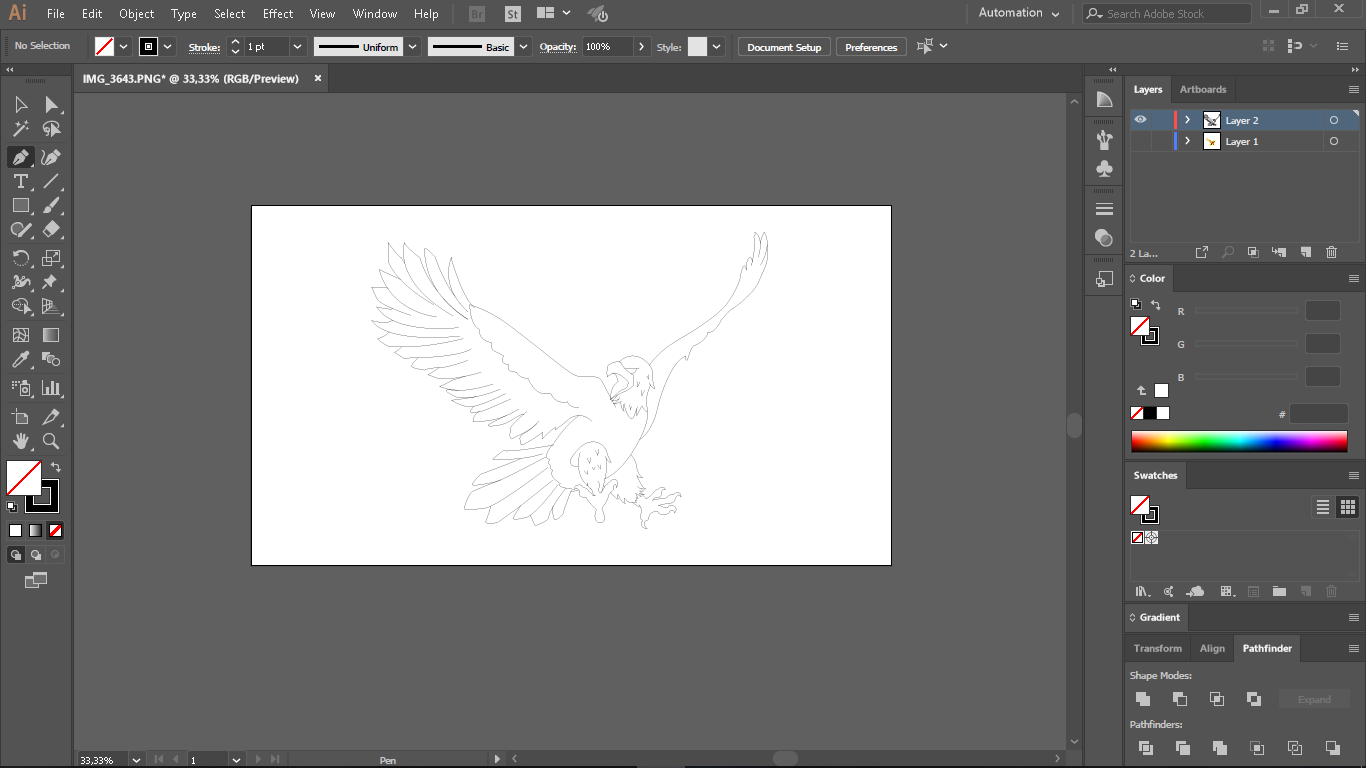Create new layer in Layers panel
1366x768 pixels.
coord(1305,252)
